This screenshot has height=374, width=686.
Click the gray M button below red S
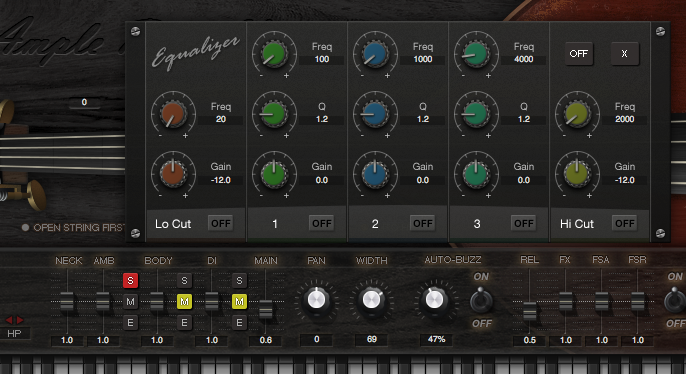[130, 301]
